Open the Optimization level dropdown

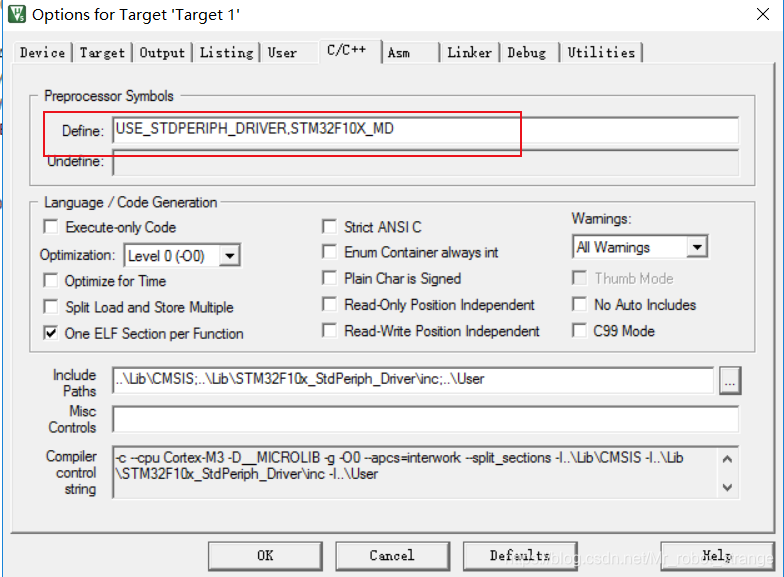pyautogui.click(x=182, y=256)
